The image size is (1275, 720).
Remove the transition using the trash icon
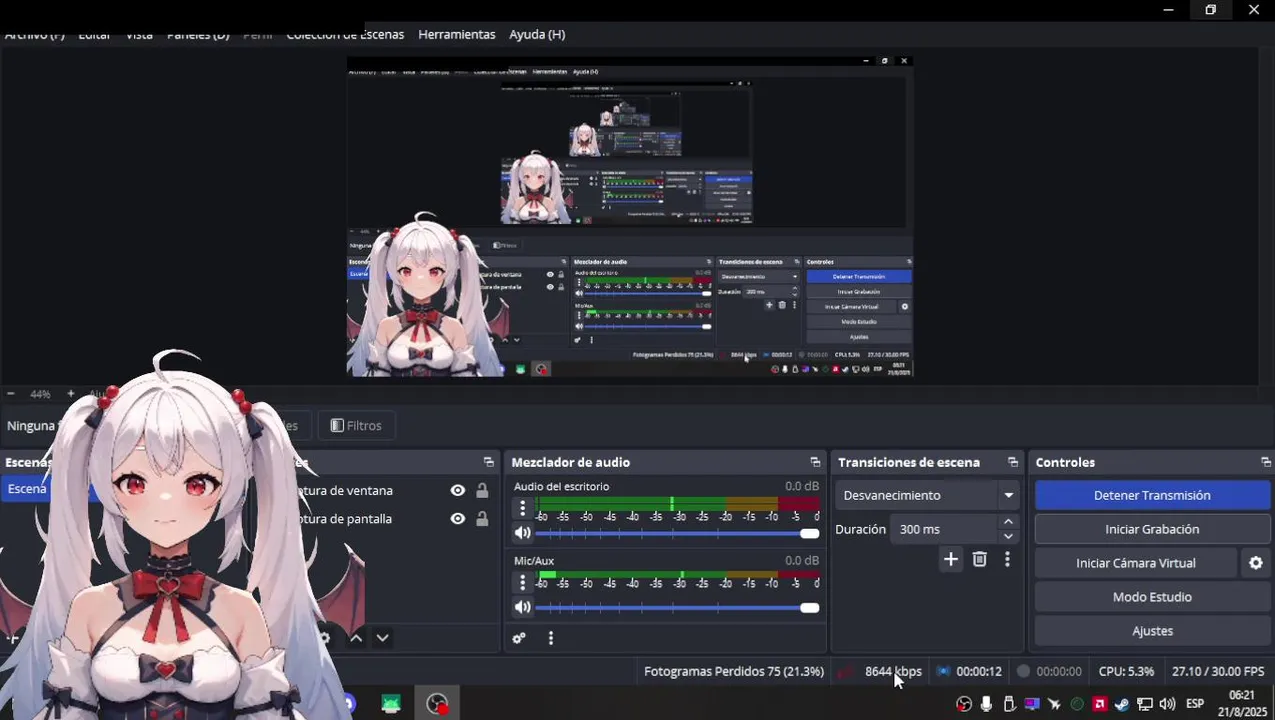(980, 559)
